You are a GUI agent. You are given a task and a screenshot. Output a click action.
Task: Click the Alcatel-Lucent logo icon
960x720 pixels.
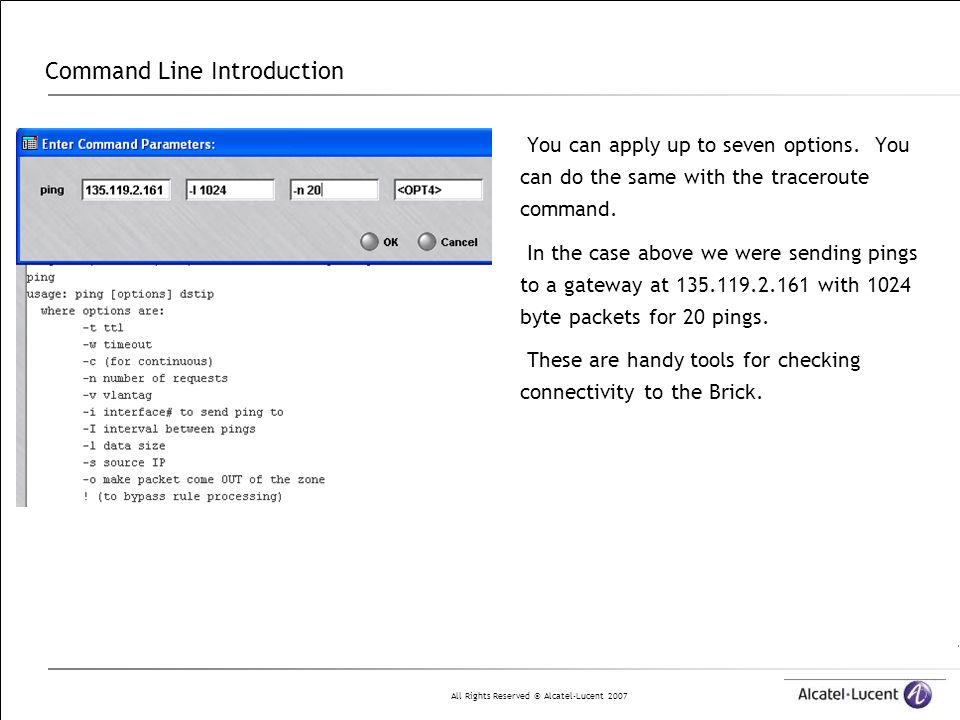coord(918,694)
